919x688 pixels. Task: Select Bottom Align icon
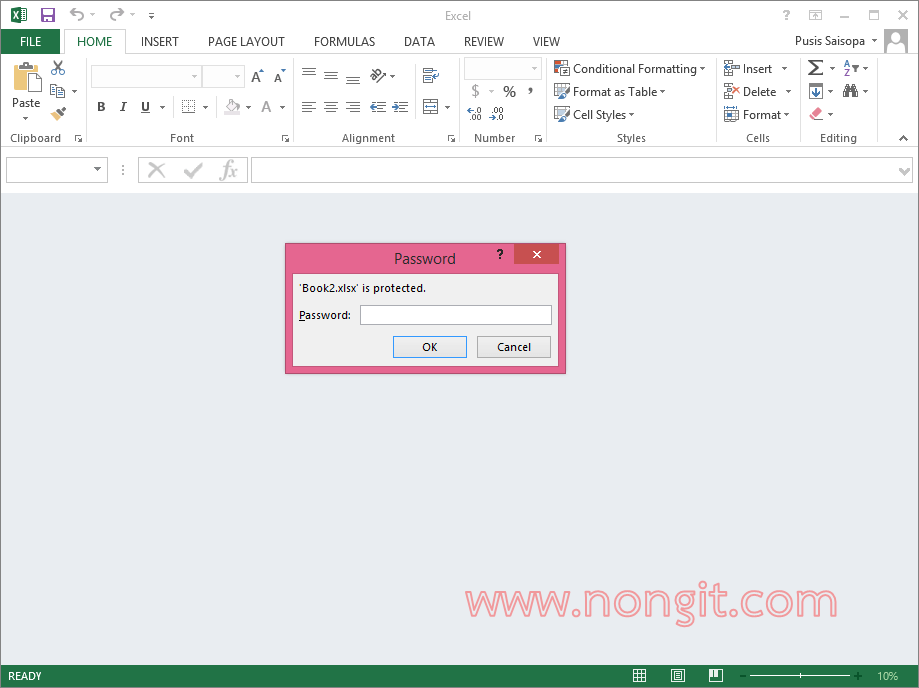[353, 79]
